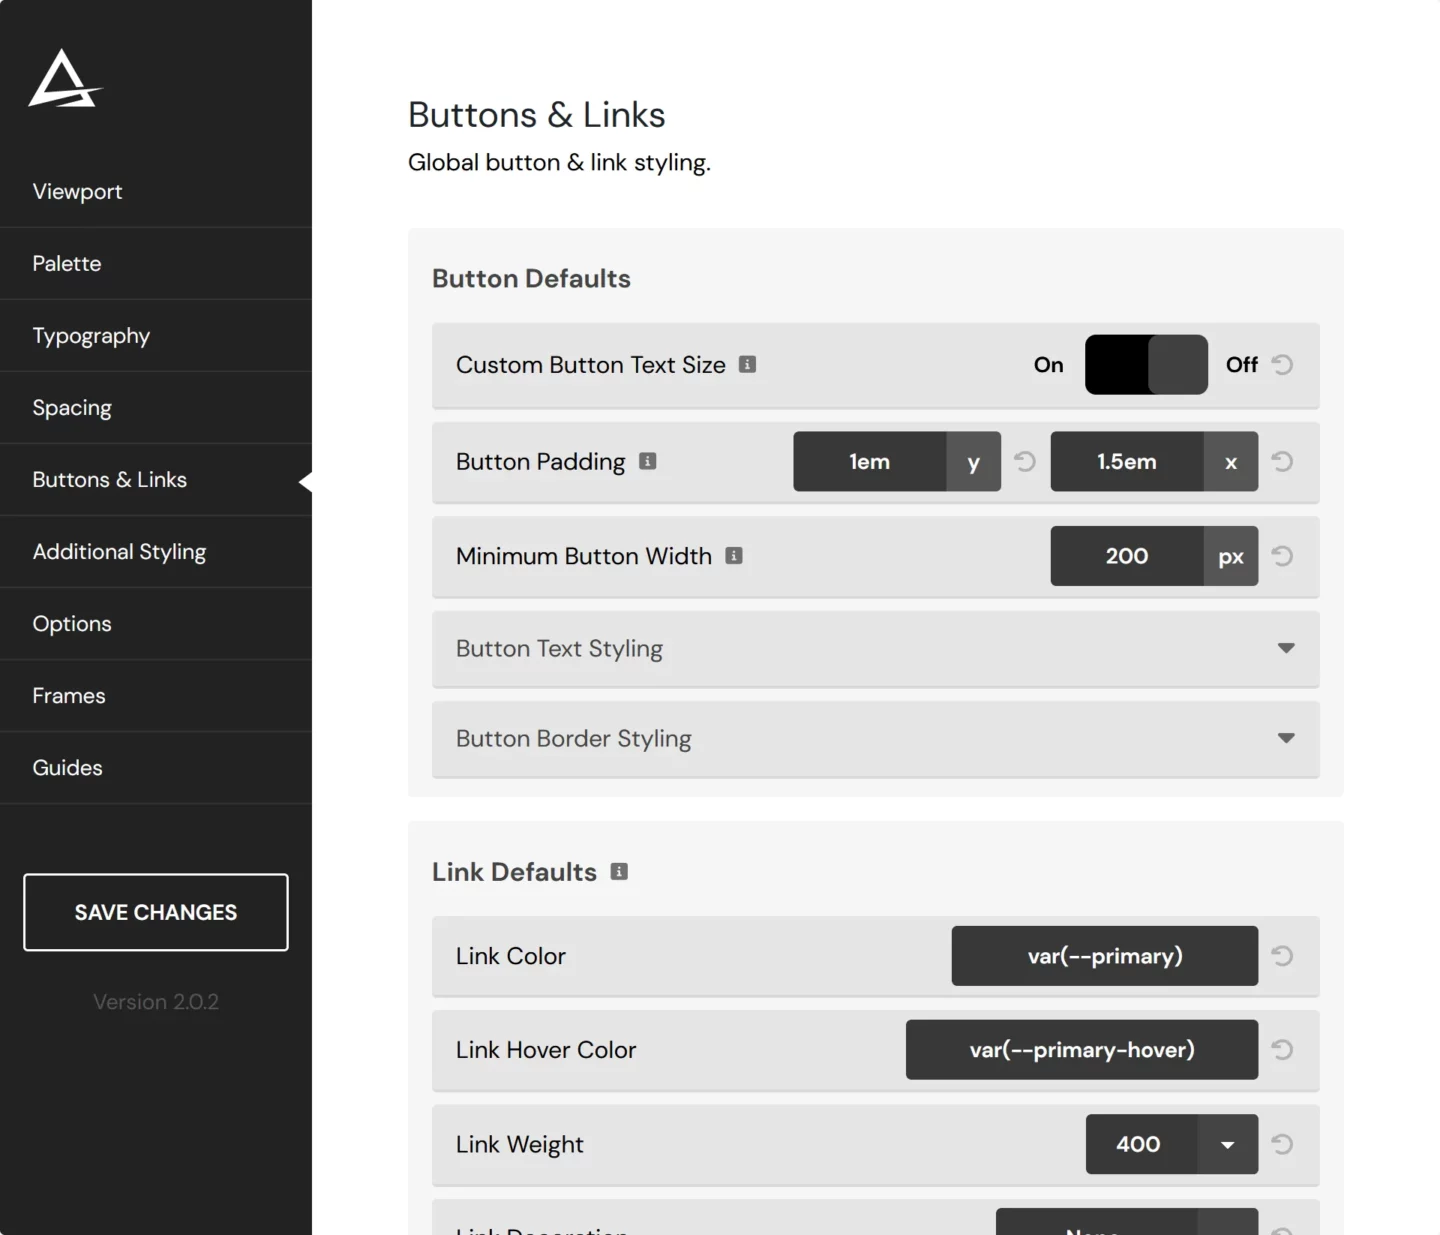The height and width of the screenshot is (1235, 1440).
Task: Go to Typography settings
Action: pyautogui.click(x=156, y=335)
